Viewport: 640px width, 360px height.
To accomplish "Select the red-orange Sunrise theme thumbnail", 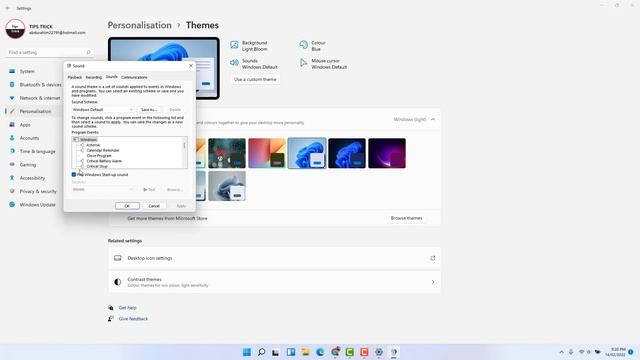I will coord(267,153).
